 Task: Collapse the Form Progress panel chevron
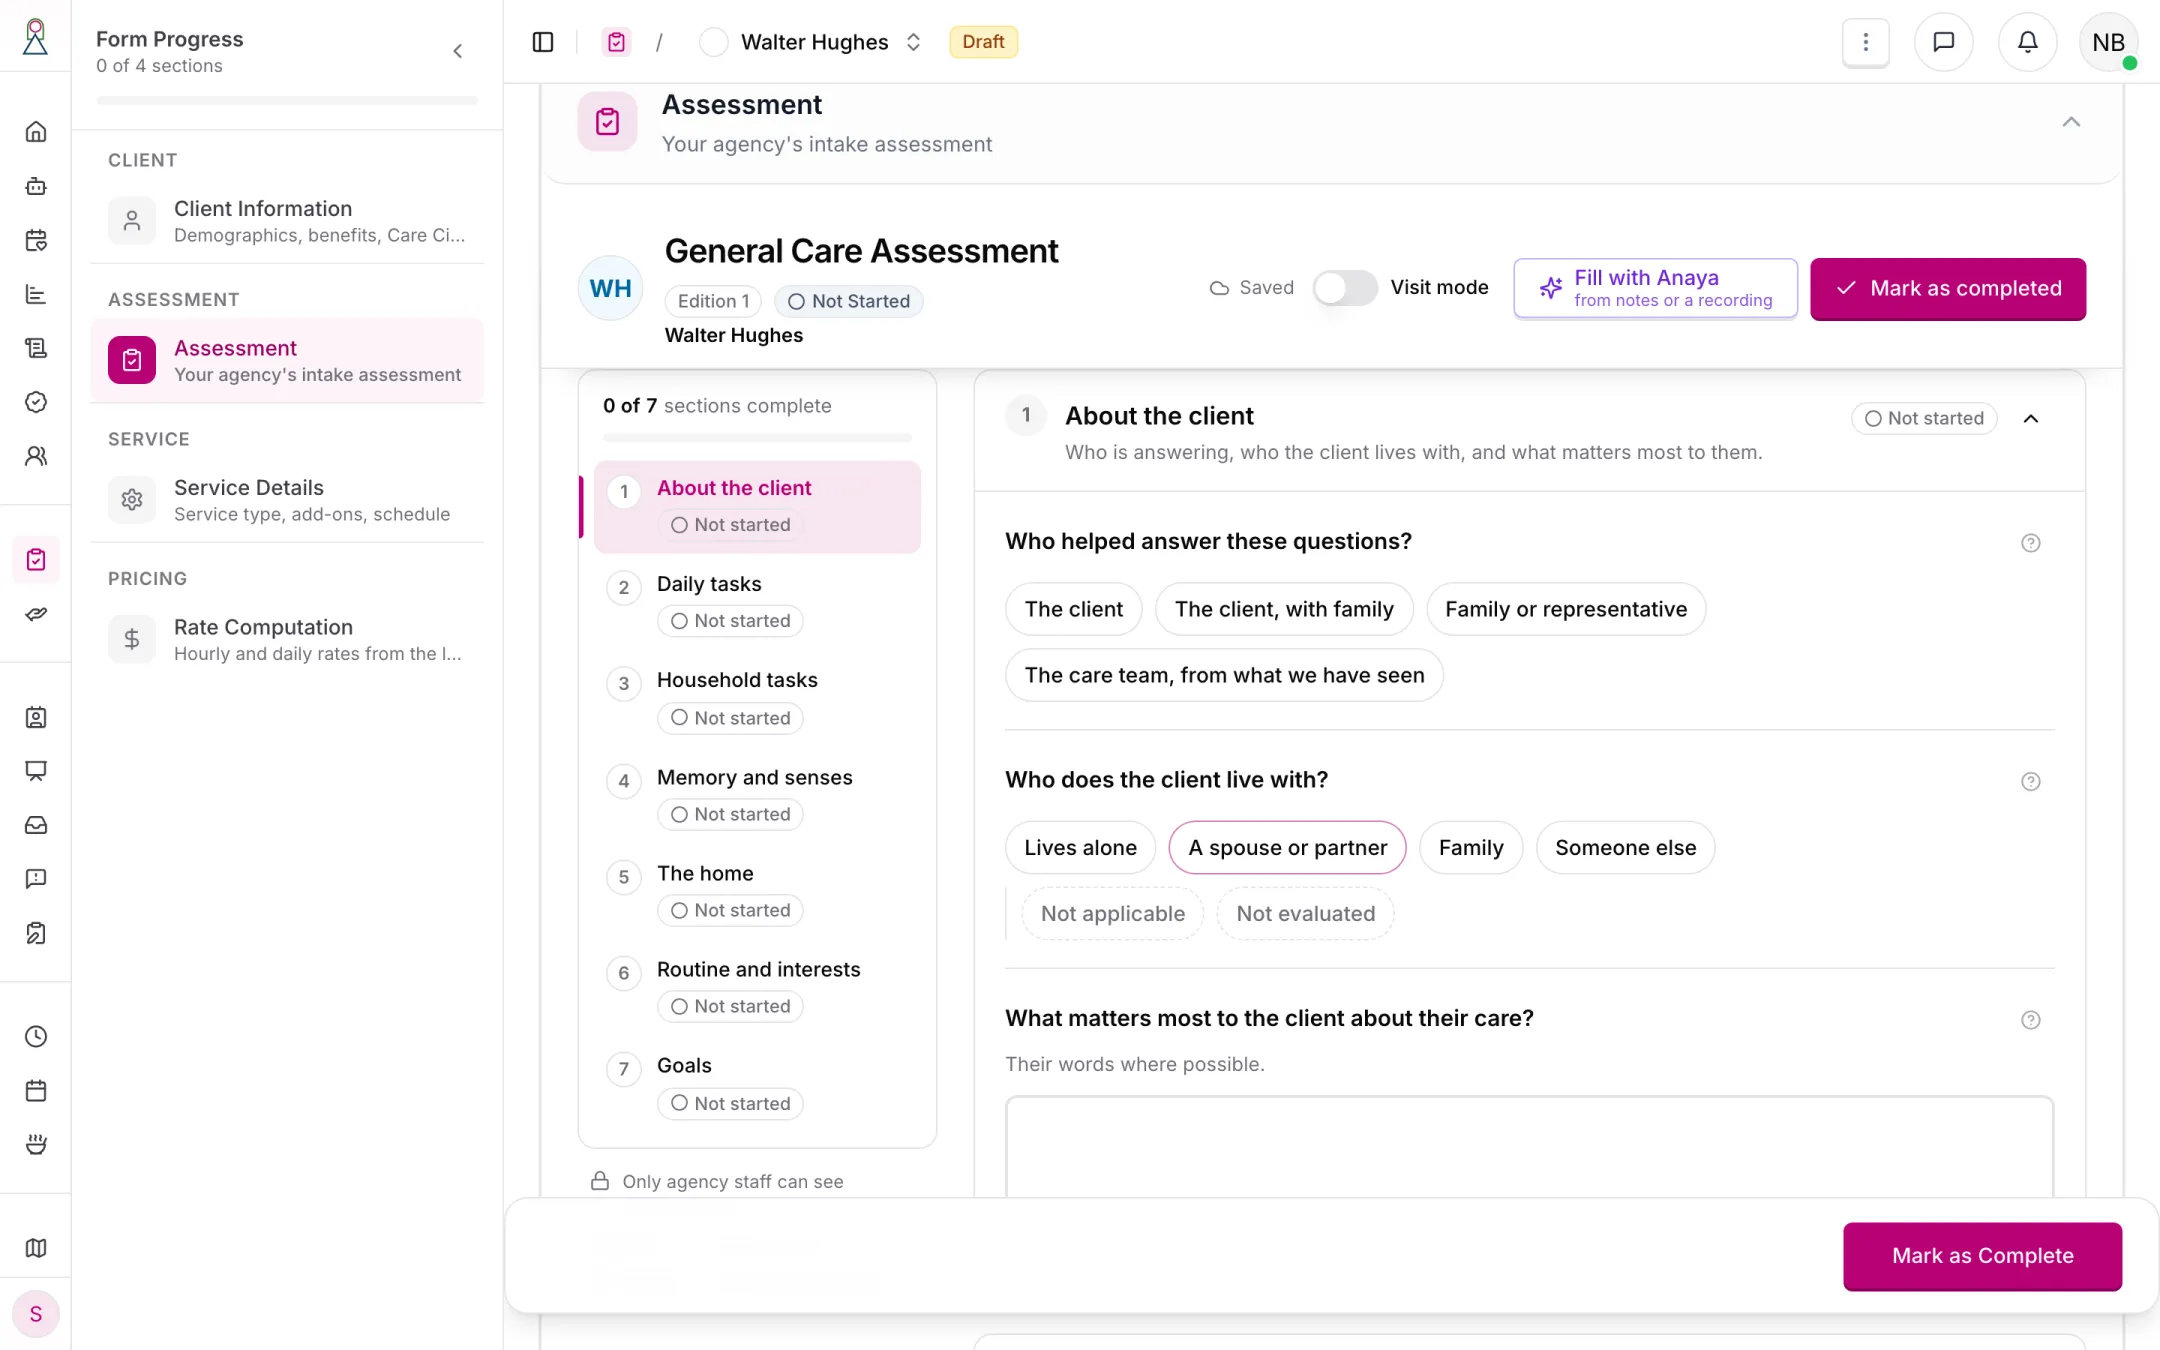457,51
